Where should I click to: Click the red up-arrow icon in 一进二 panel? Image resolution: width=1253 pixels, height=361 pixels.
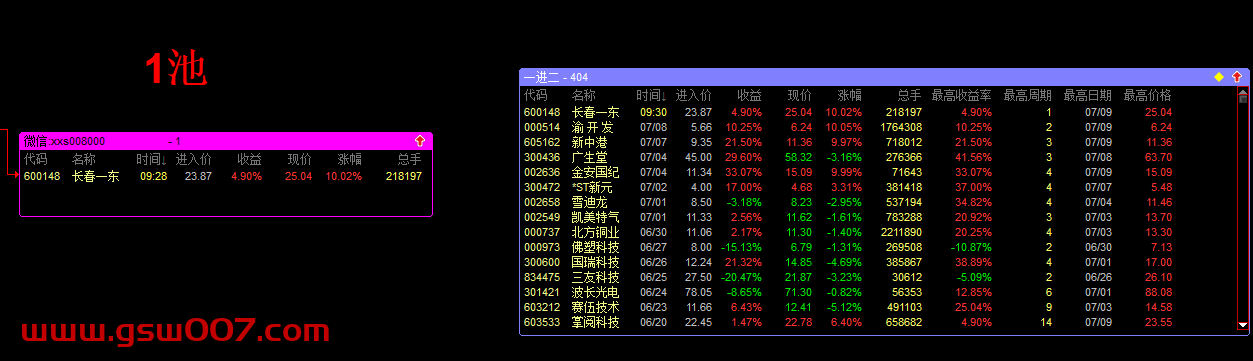[1237, 77]
